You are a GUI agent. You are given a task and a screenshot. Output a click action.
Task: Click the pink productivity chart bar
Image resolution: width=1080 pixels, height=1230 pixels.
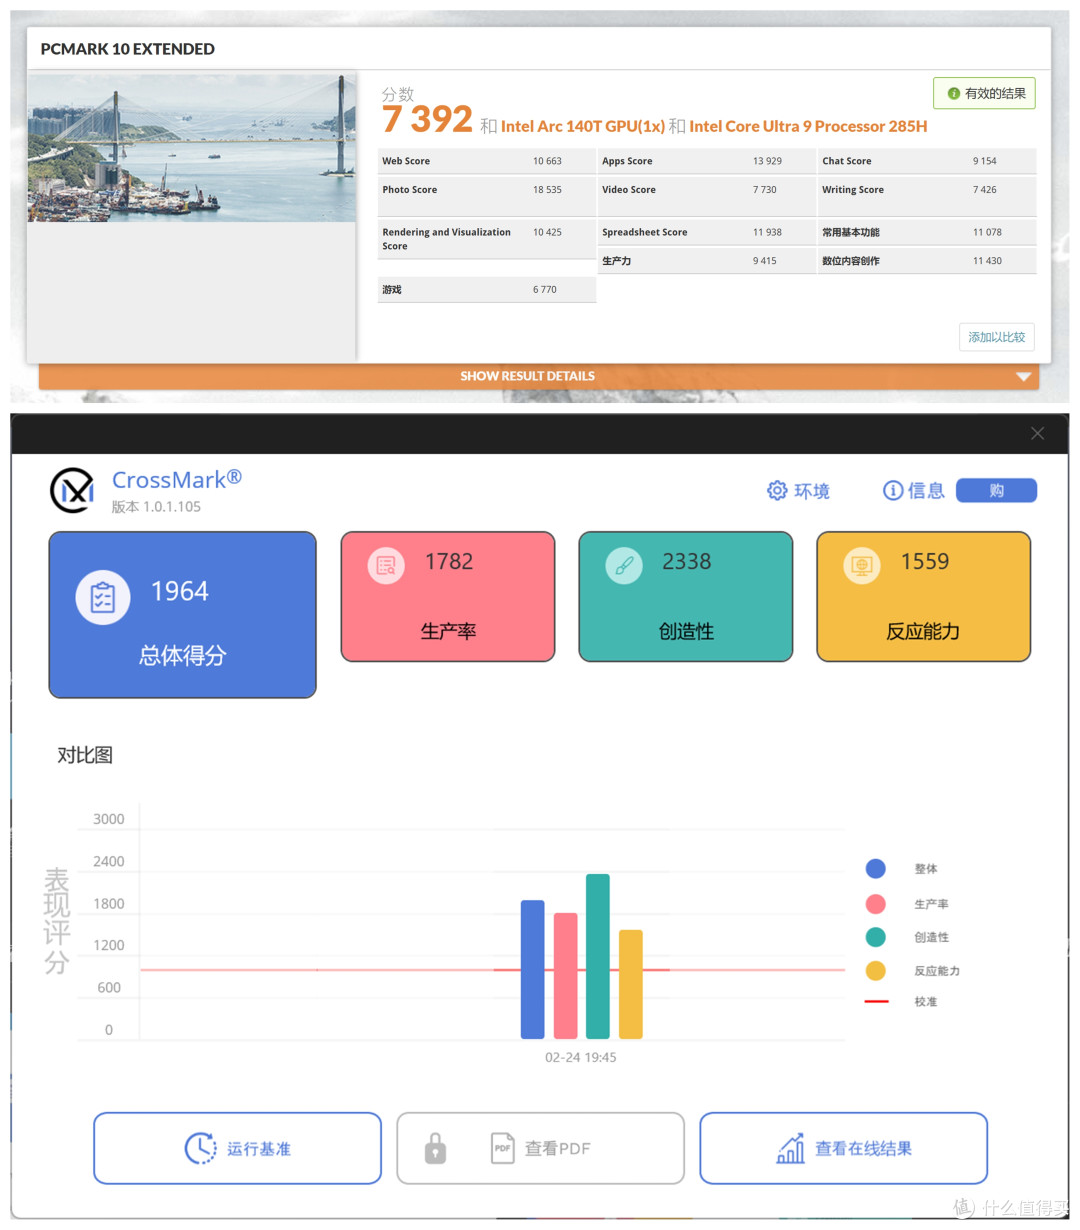point(566,976)
